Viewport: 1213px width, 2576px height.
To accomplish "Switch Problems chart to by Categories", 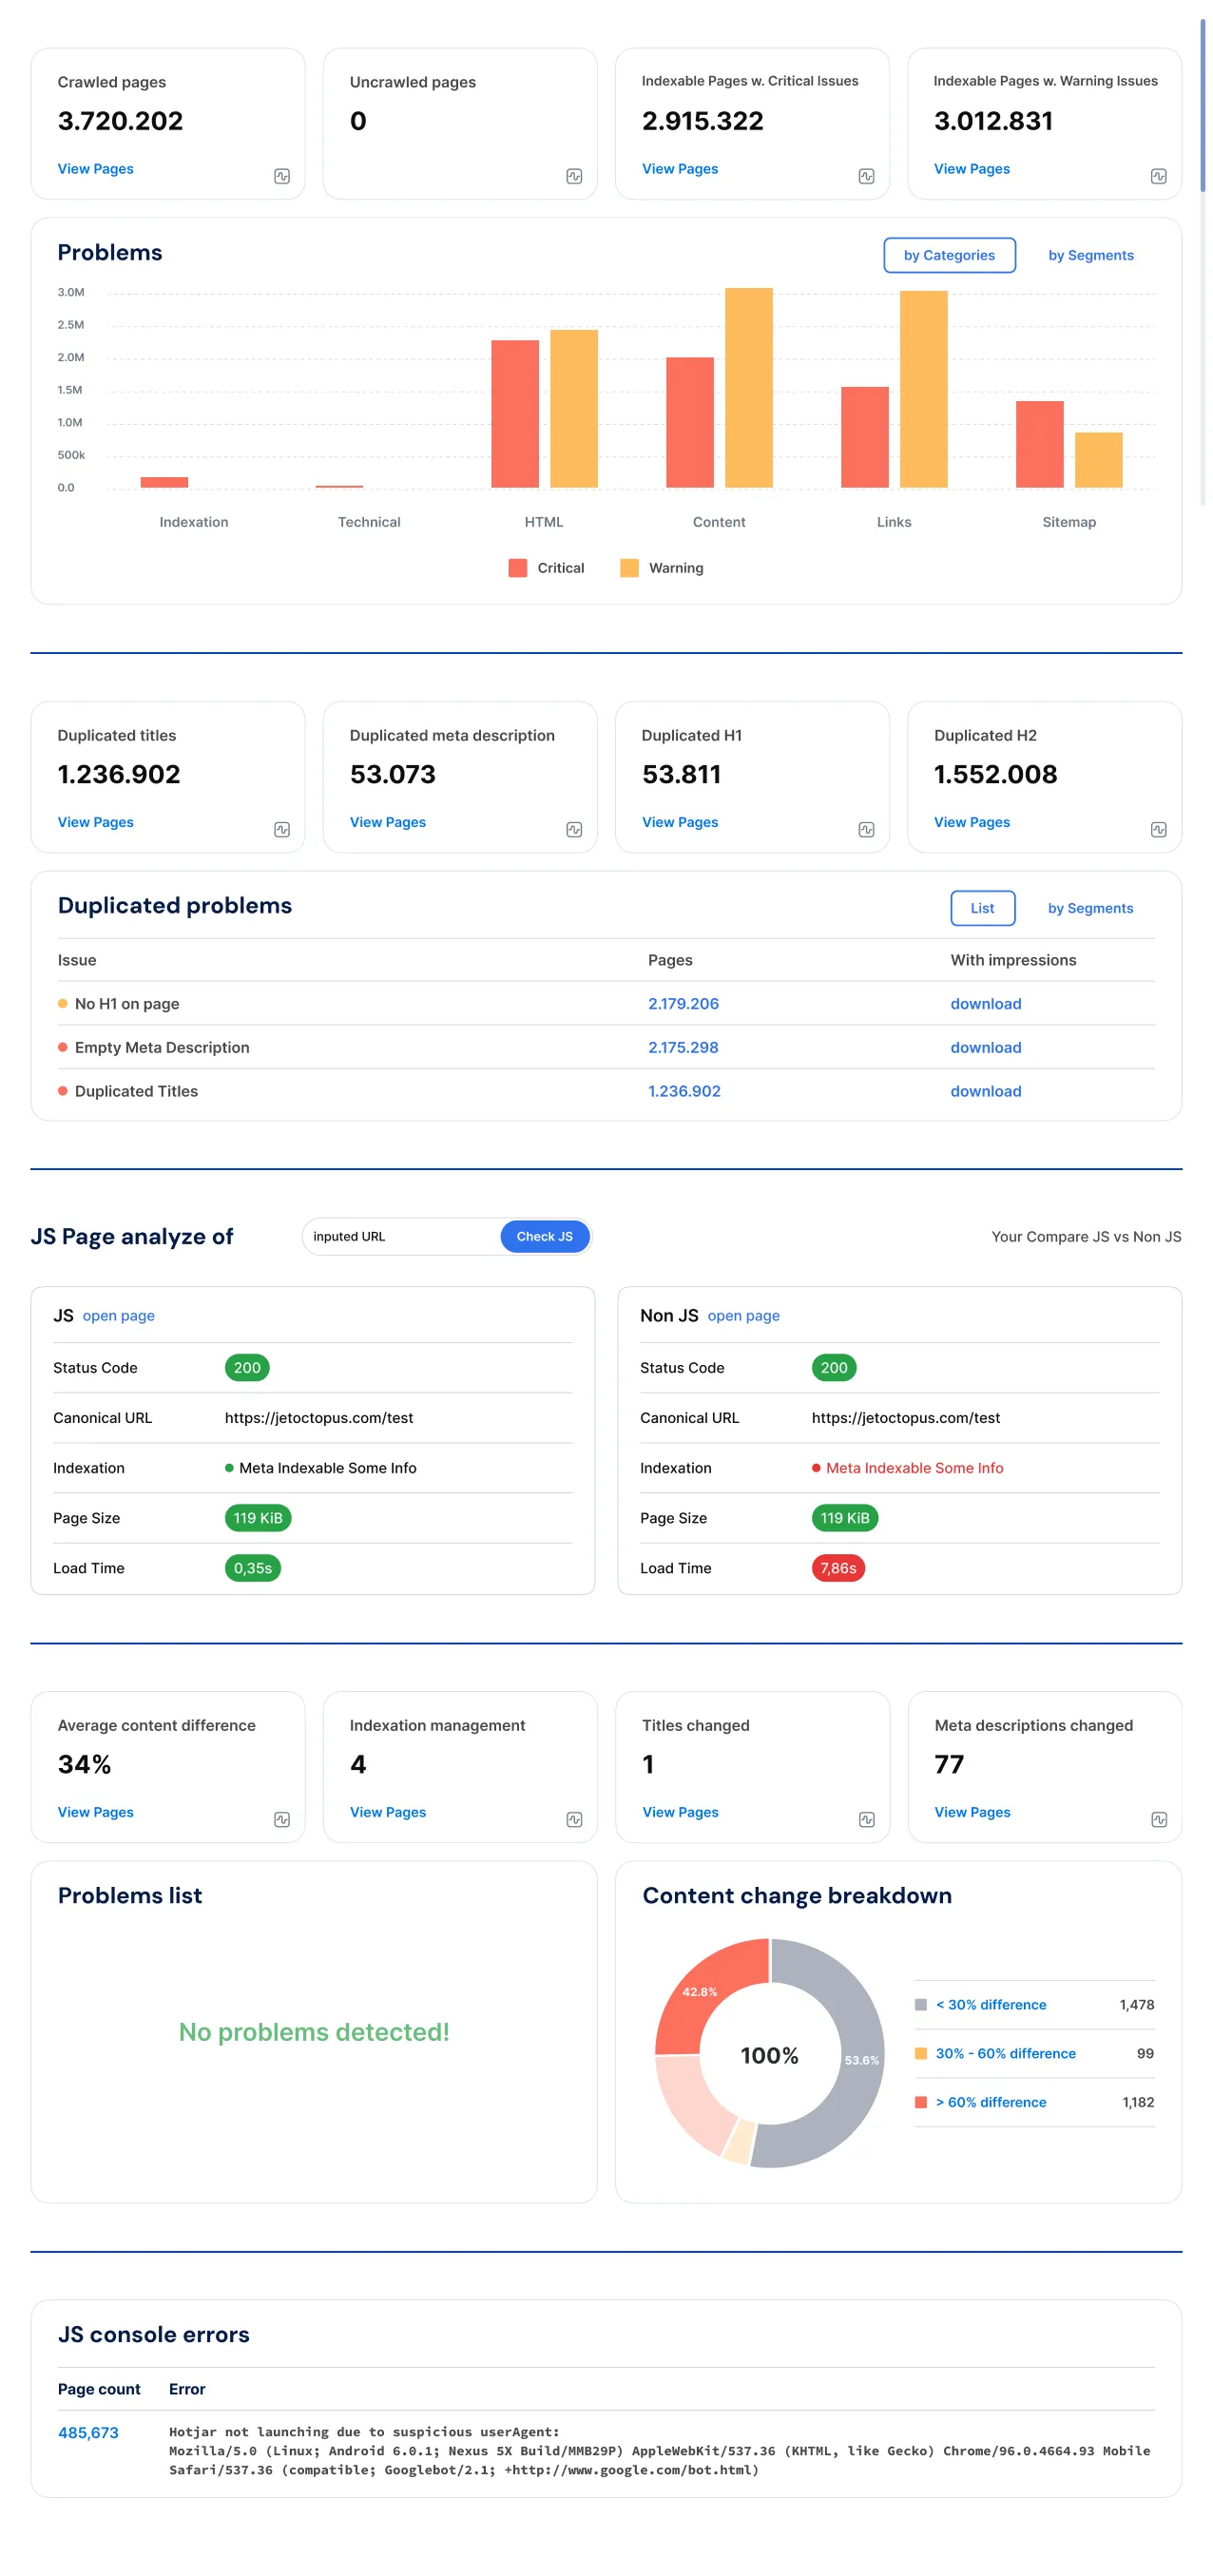I will tap(949, 255).
